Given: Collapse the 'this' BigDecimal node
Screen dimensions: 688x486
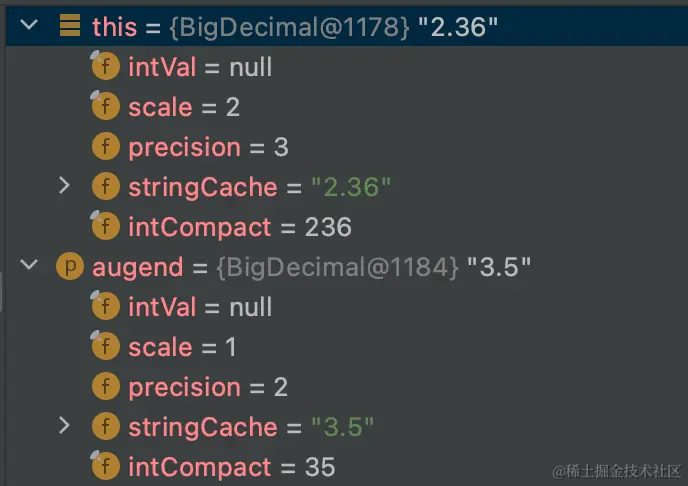Looking at the screenshot, I should [x=29, y=25].
